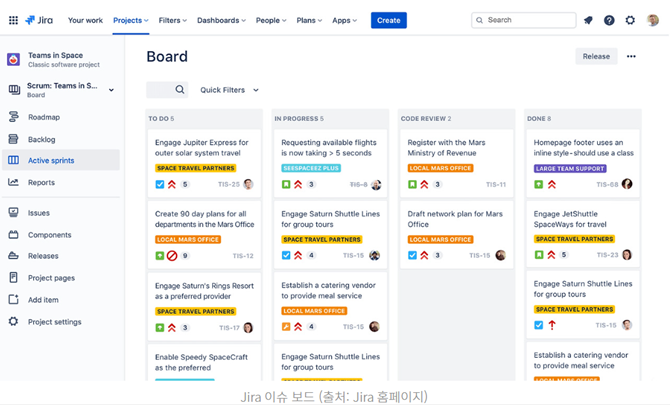This screenshot has height=405, width=670.
Task: Open the TIS-12 issue key link
Action: point(243,256)
